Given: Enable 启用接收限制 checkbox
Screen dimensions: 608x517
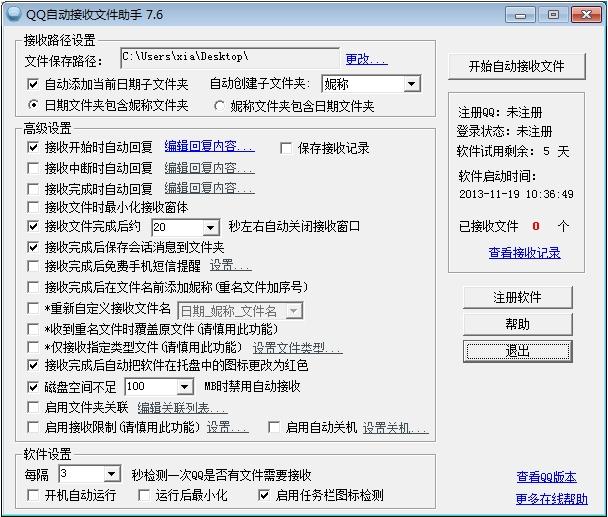Looking at the screenshot, I should tap(33, 427).
